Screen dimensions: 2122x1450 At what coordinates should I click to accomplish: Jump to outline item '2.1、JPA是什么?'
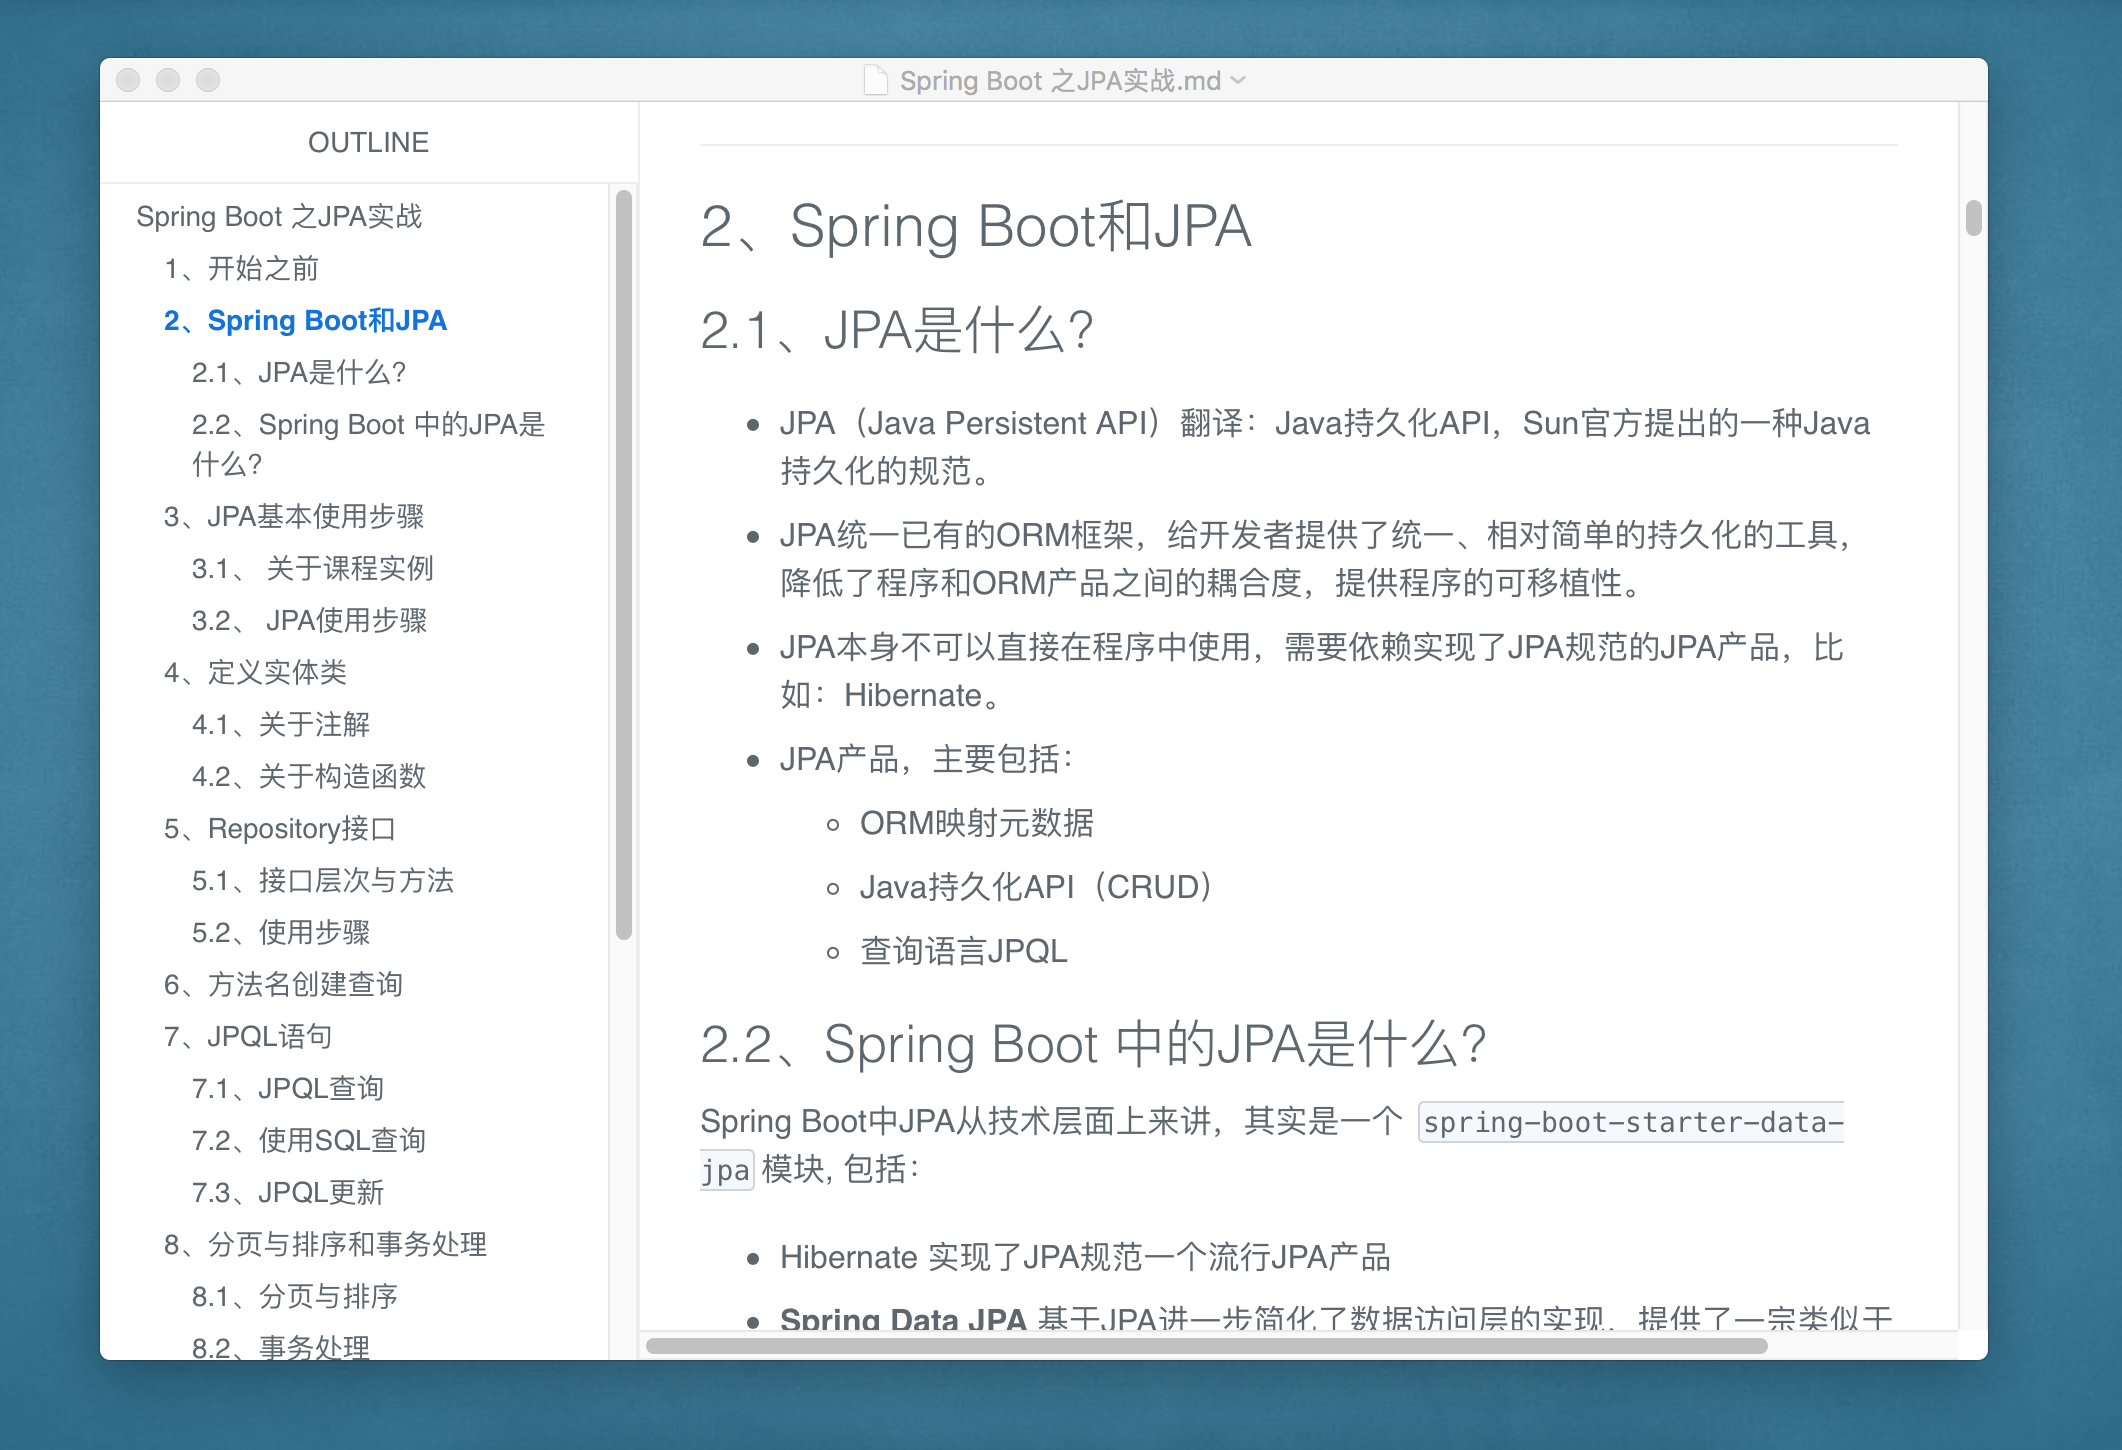[x=298, y=372]
